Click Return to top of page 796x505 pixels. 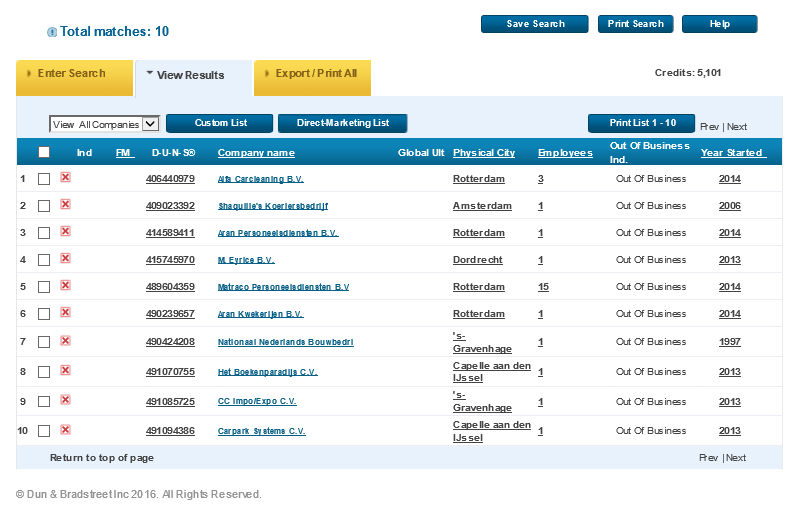pos(102,458)
